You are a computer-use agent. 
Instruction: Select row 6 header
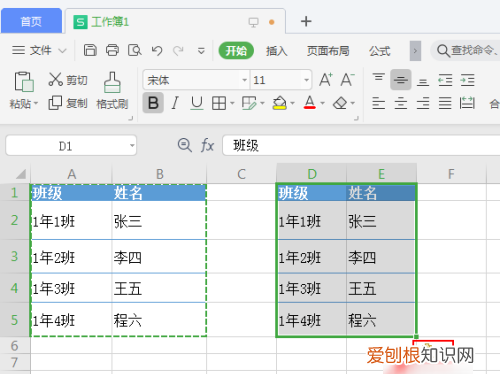15,345
